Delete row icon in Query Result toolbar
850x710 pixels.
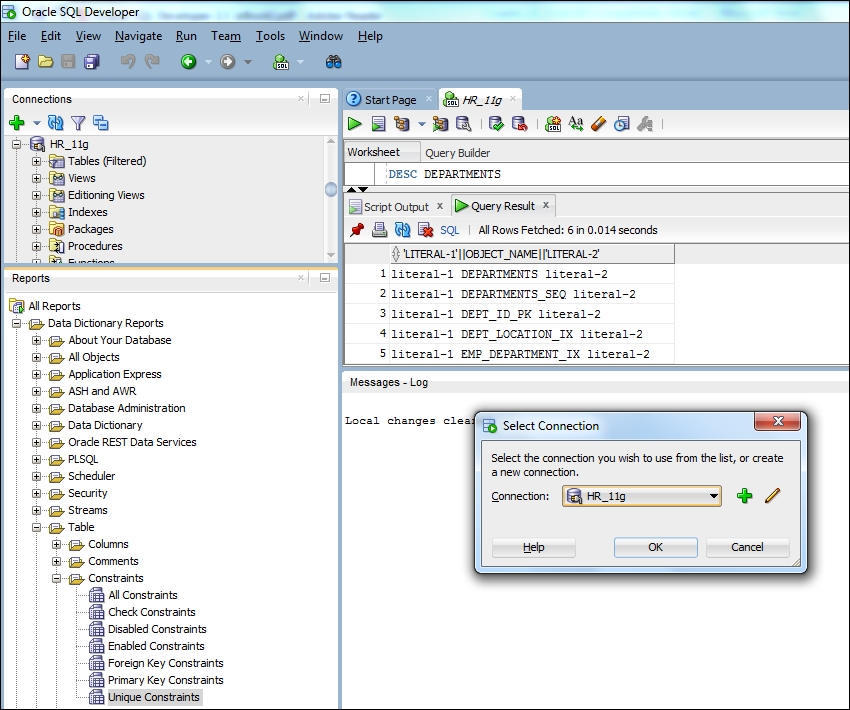(x=426, y=230)
